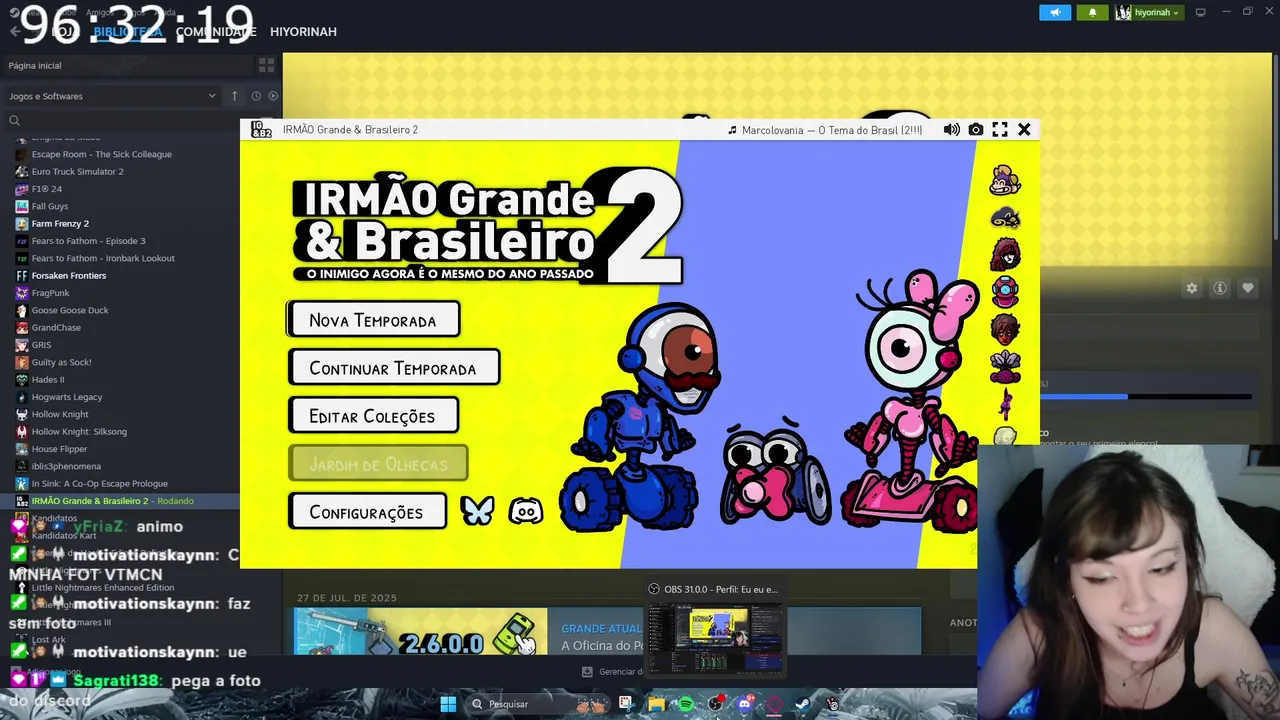Open Steam game info icon
The image size is (1280, 720).
tap(1220, 288)
